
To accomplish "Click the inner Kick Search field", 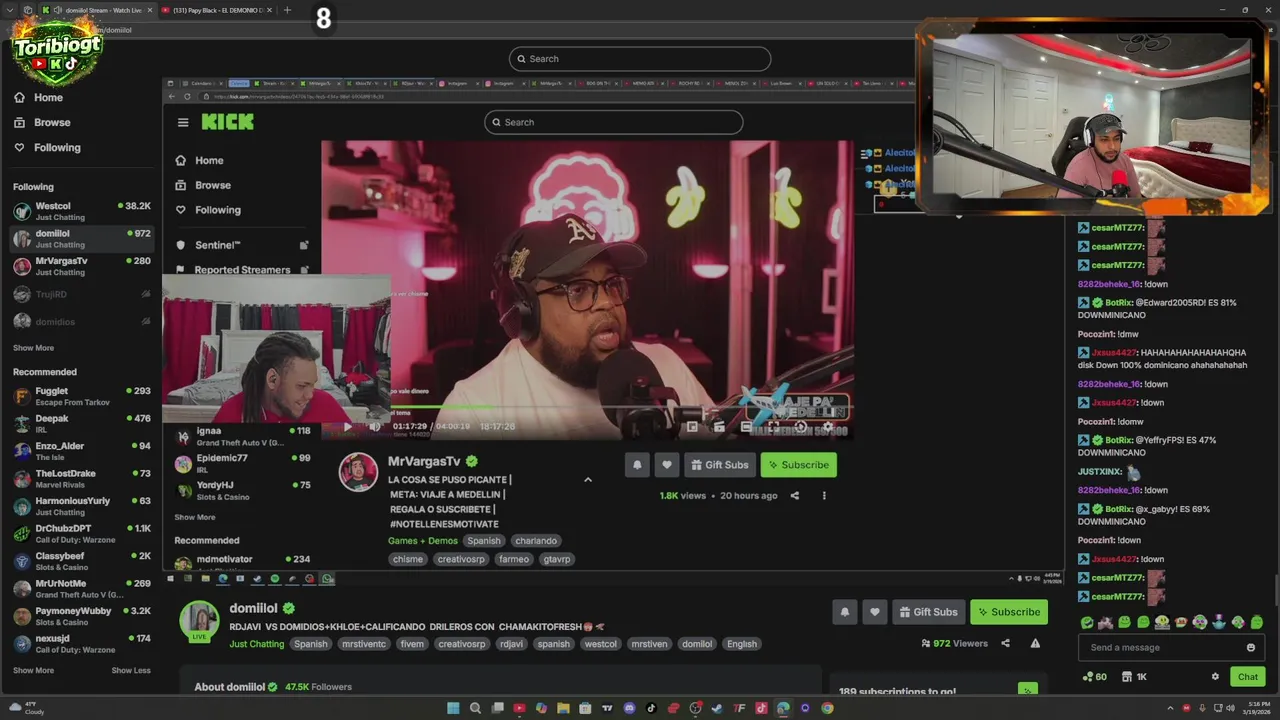I will pyautogui.click(x=613, y=122).
